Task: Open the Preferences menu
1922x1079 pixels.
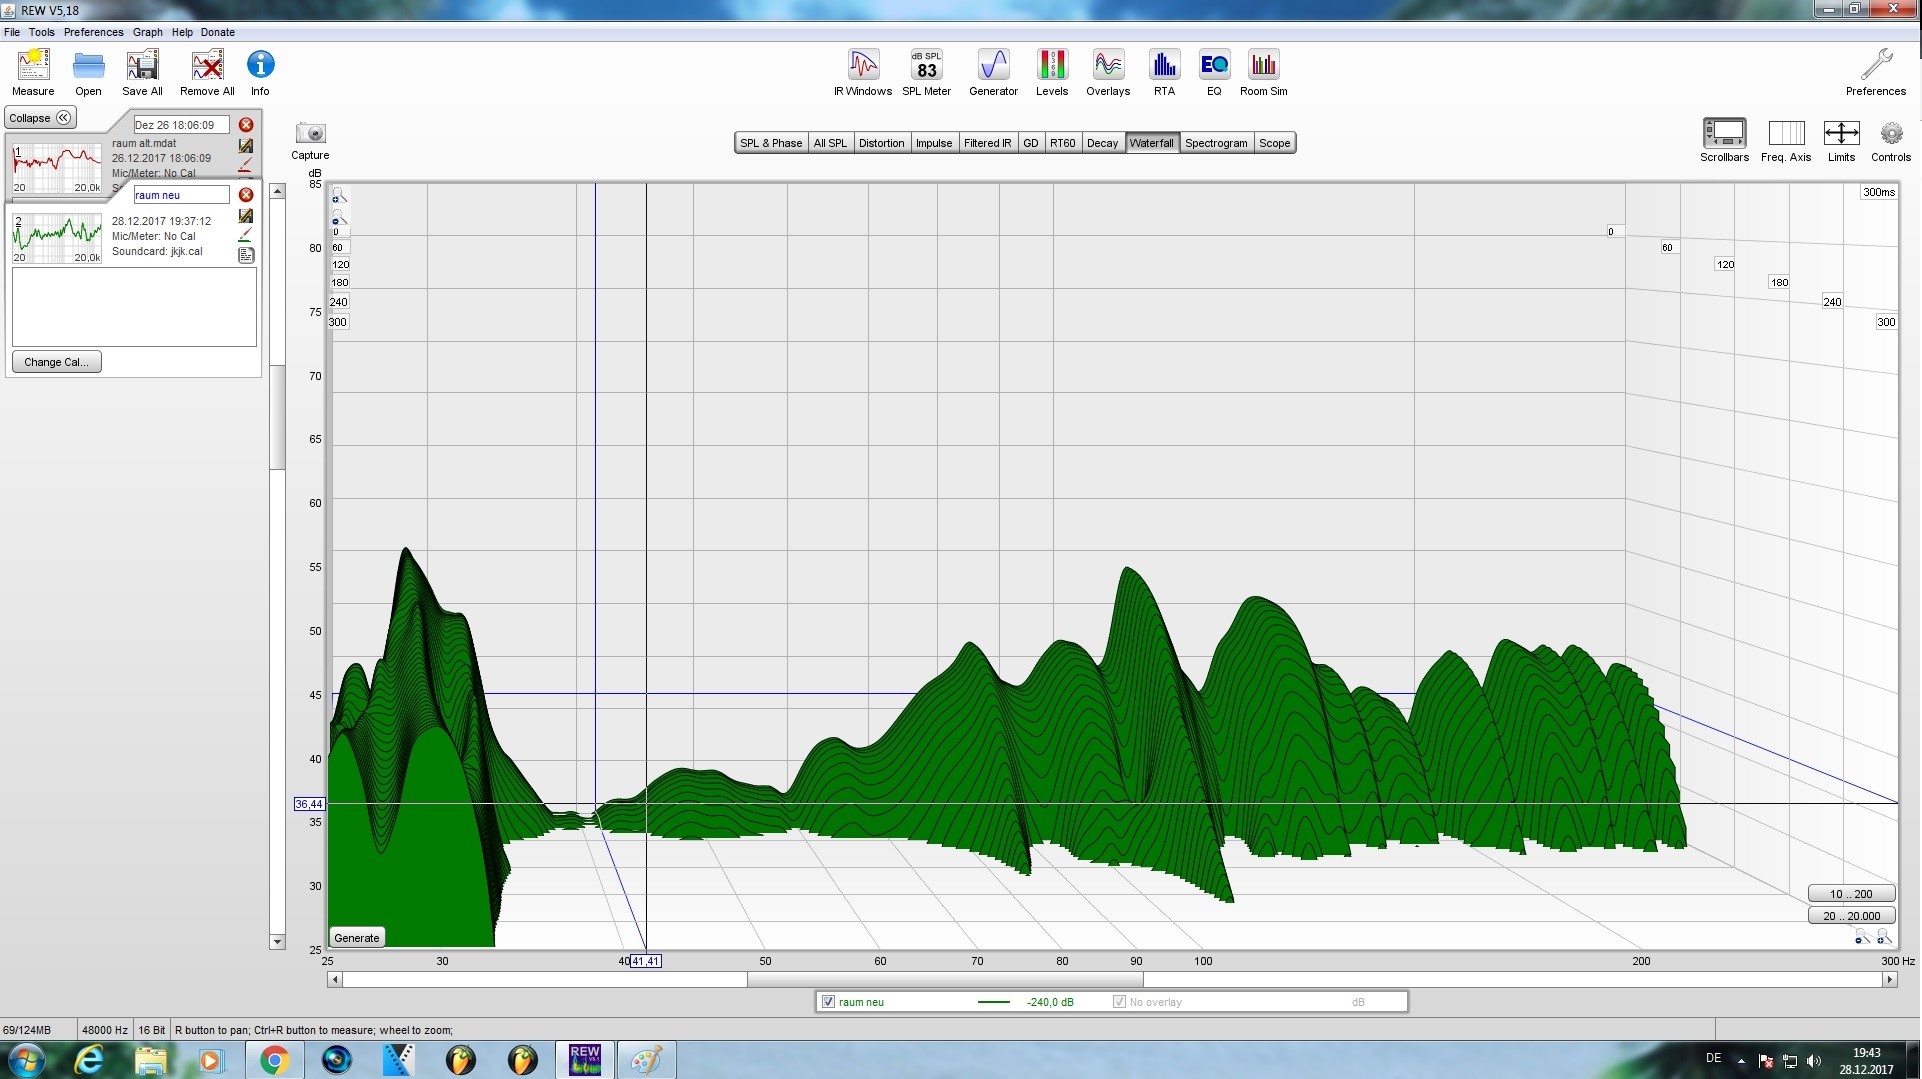Action: [x=94, y=32]
